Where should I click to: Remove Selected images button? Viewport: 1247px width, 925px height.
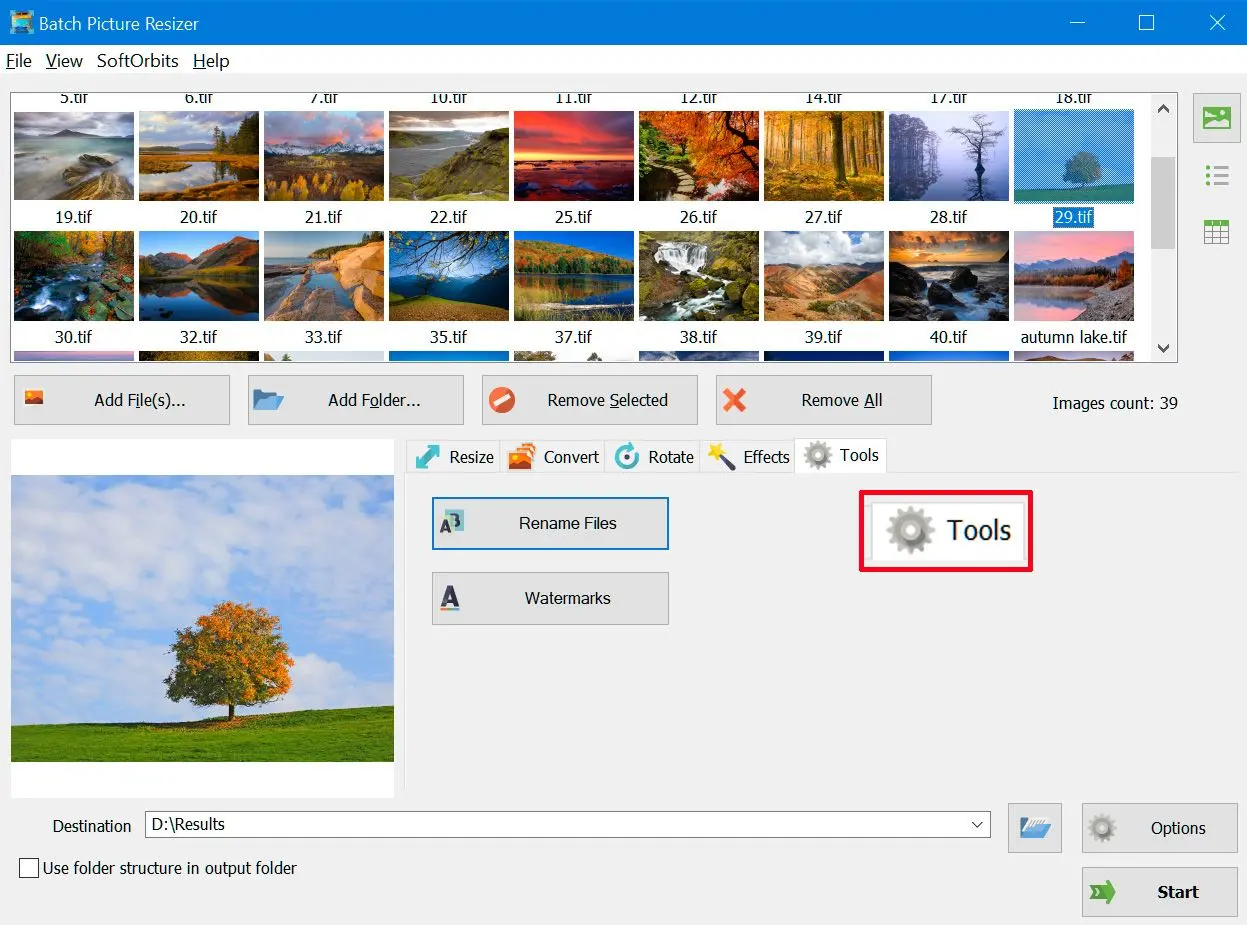pos(590,400)
